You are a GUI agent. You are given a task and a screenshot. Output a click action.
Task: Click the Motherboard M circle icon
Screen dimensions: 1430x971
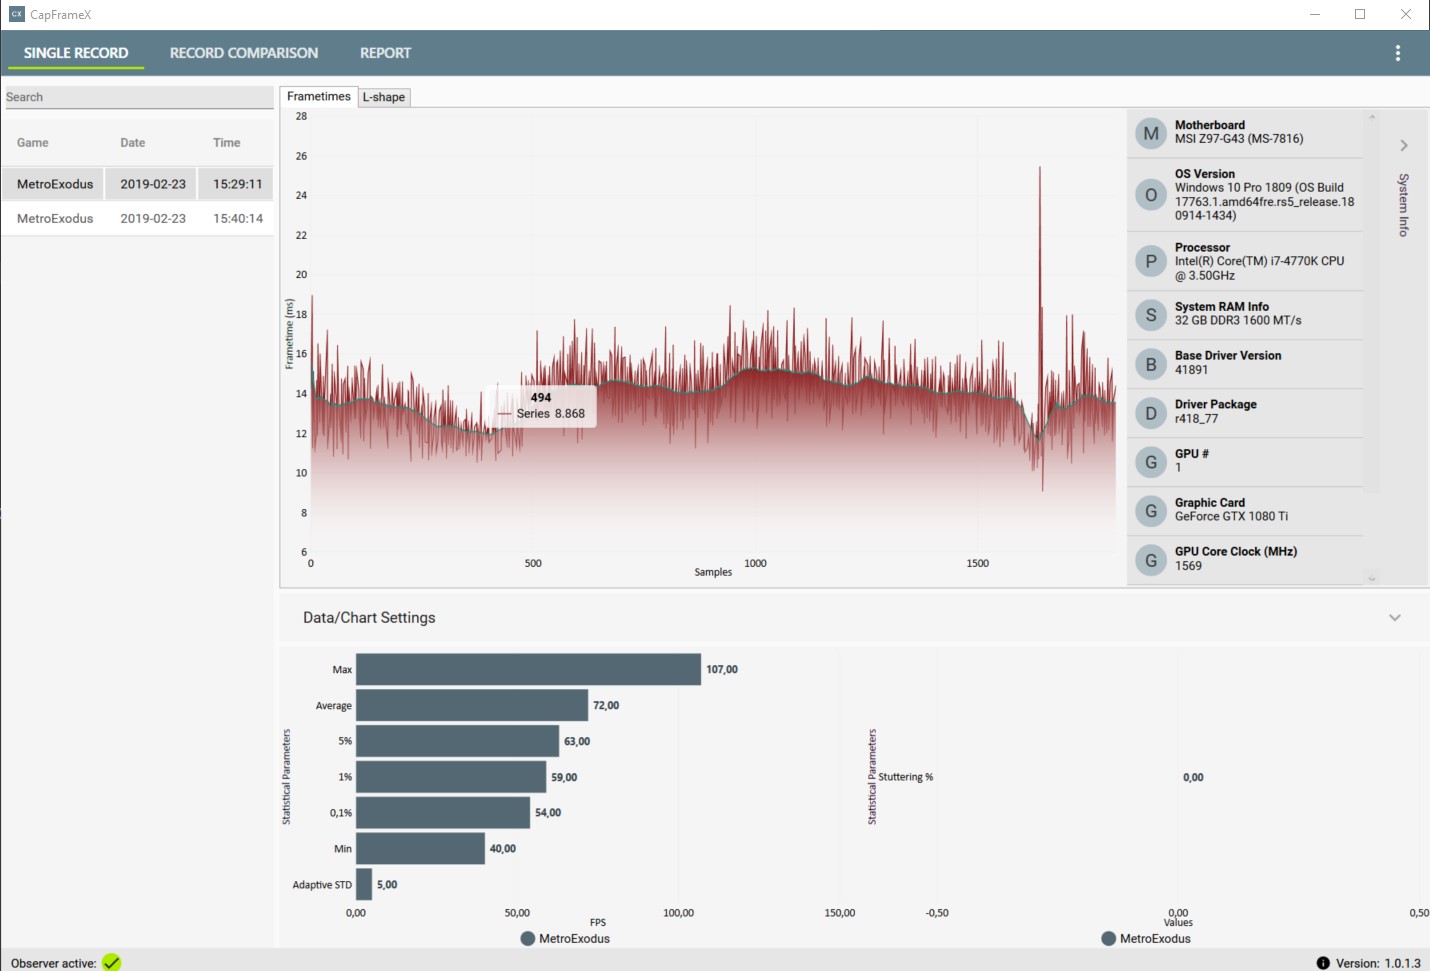1151,133
